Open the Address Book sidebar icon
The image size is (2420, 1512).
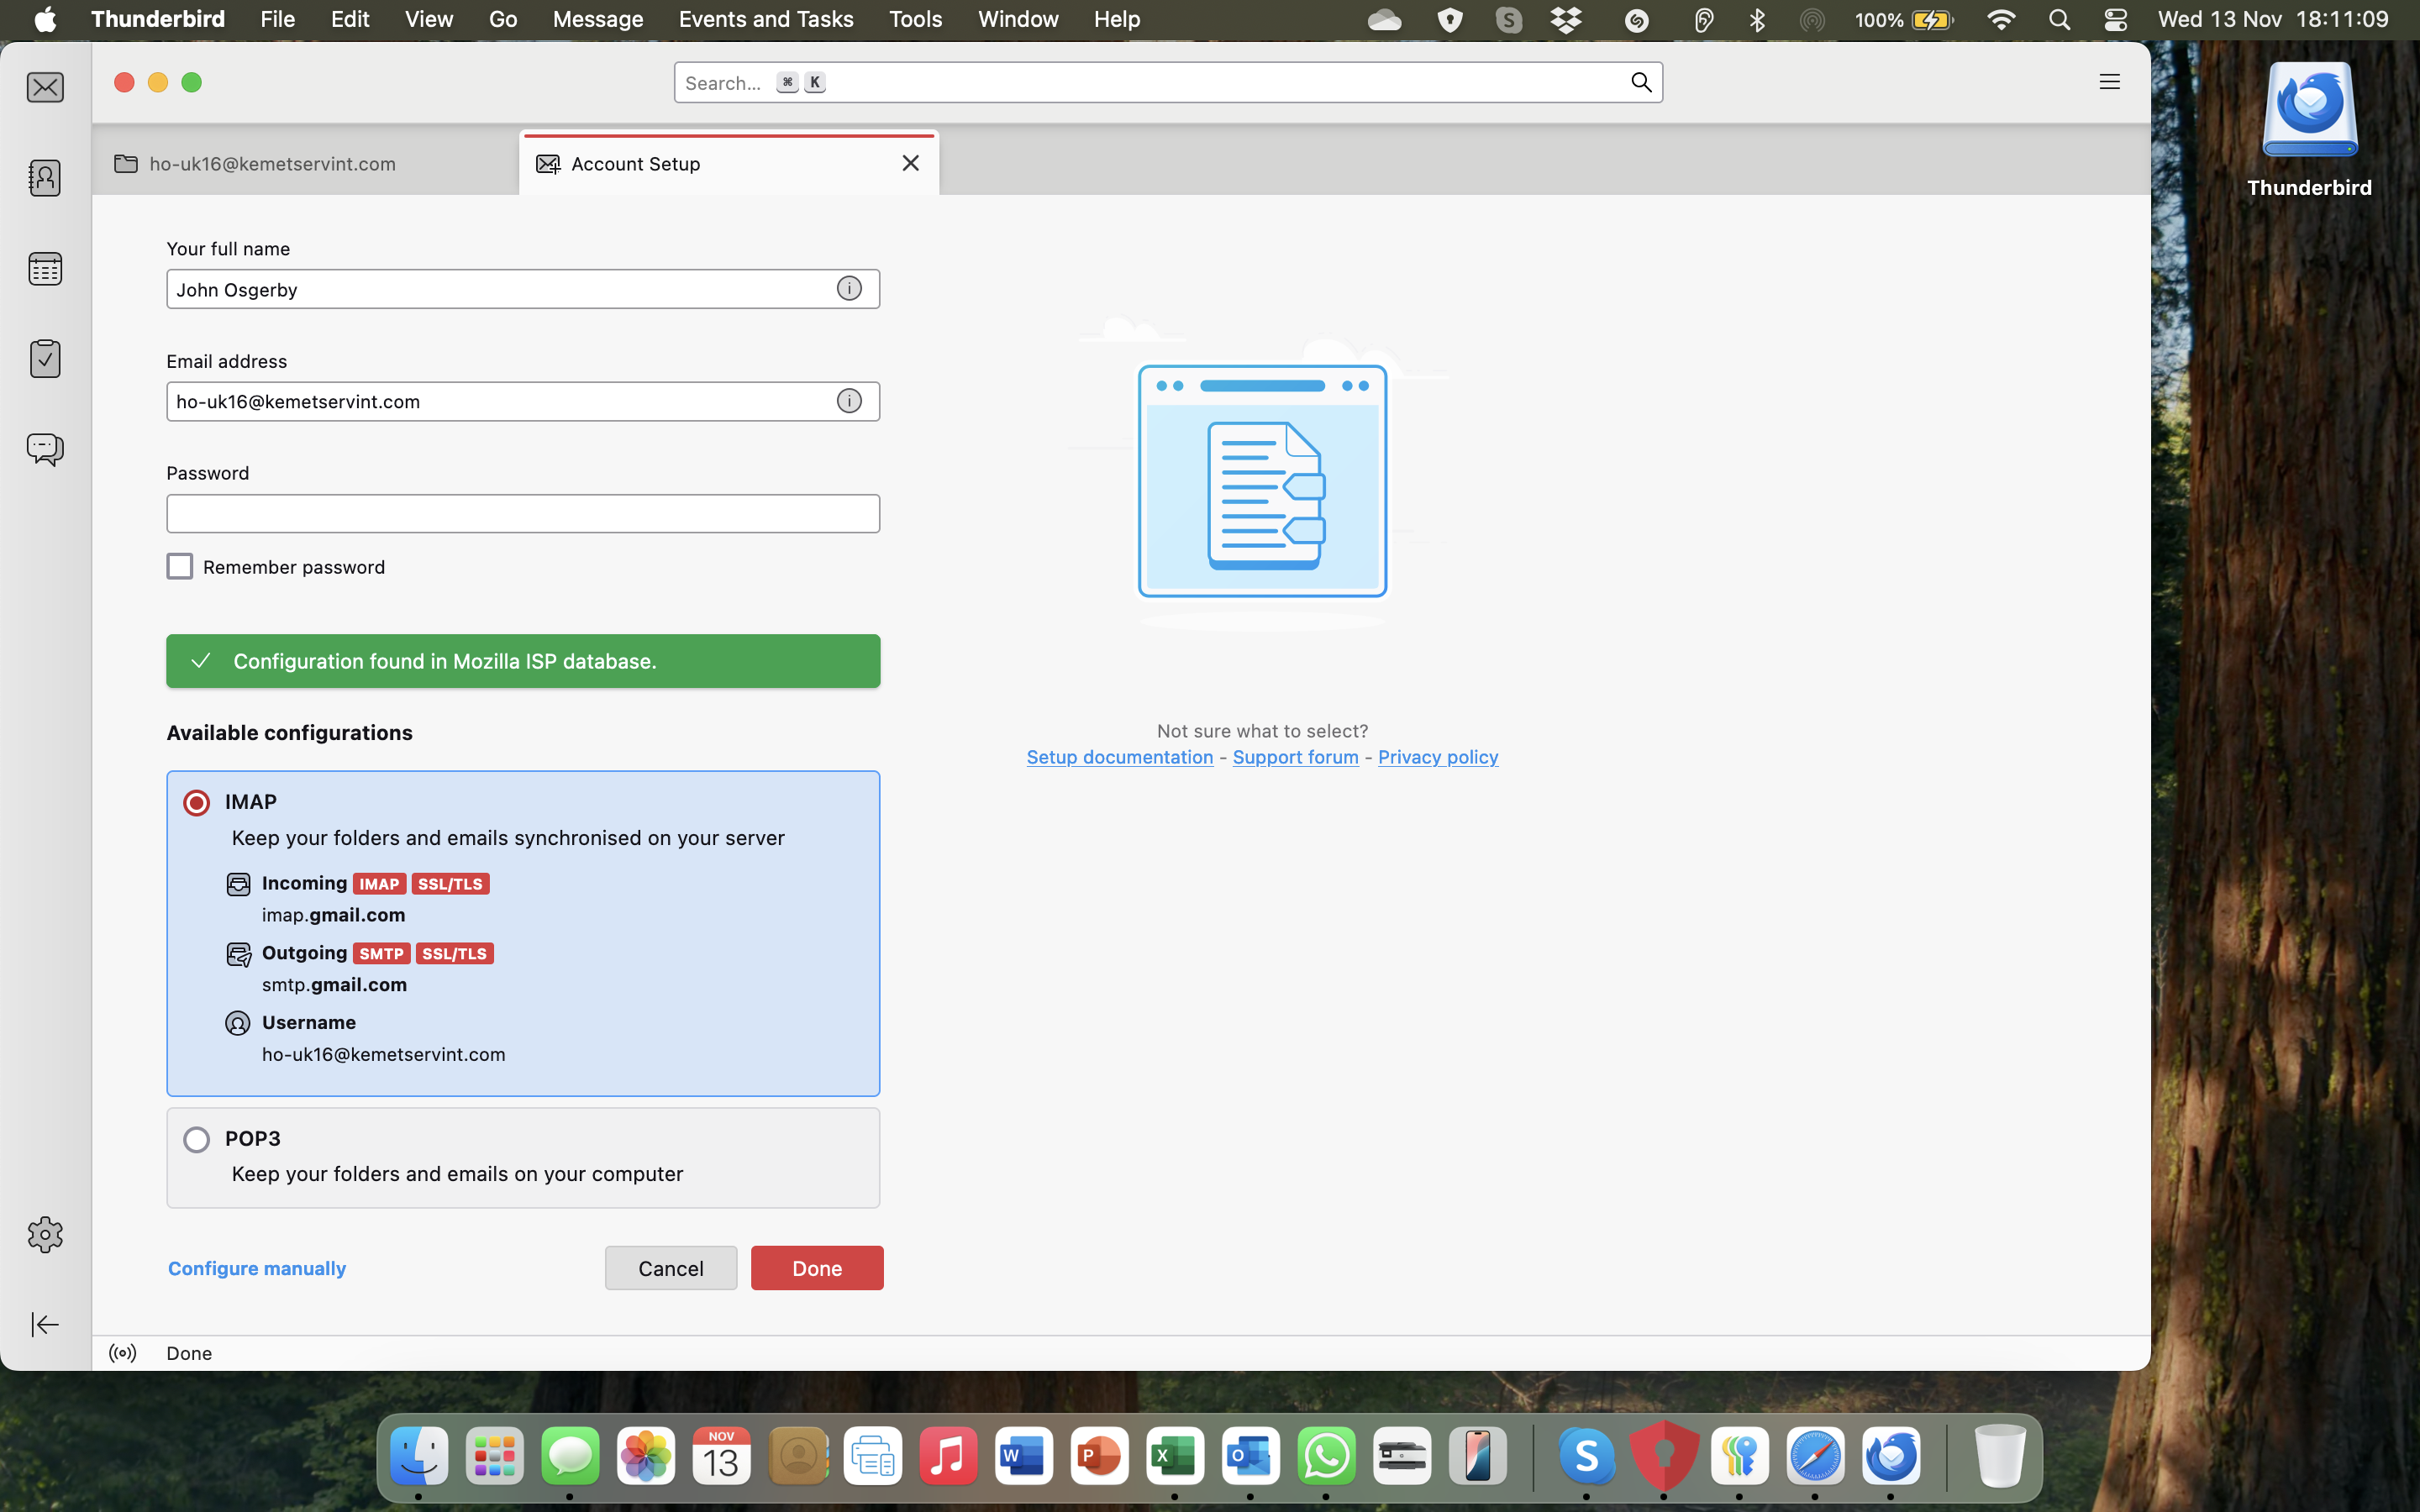45,178
